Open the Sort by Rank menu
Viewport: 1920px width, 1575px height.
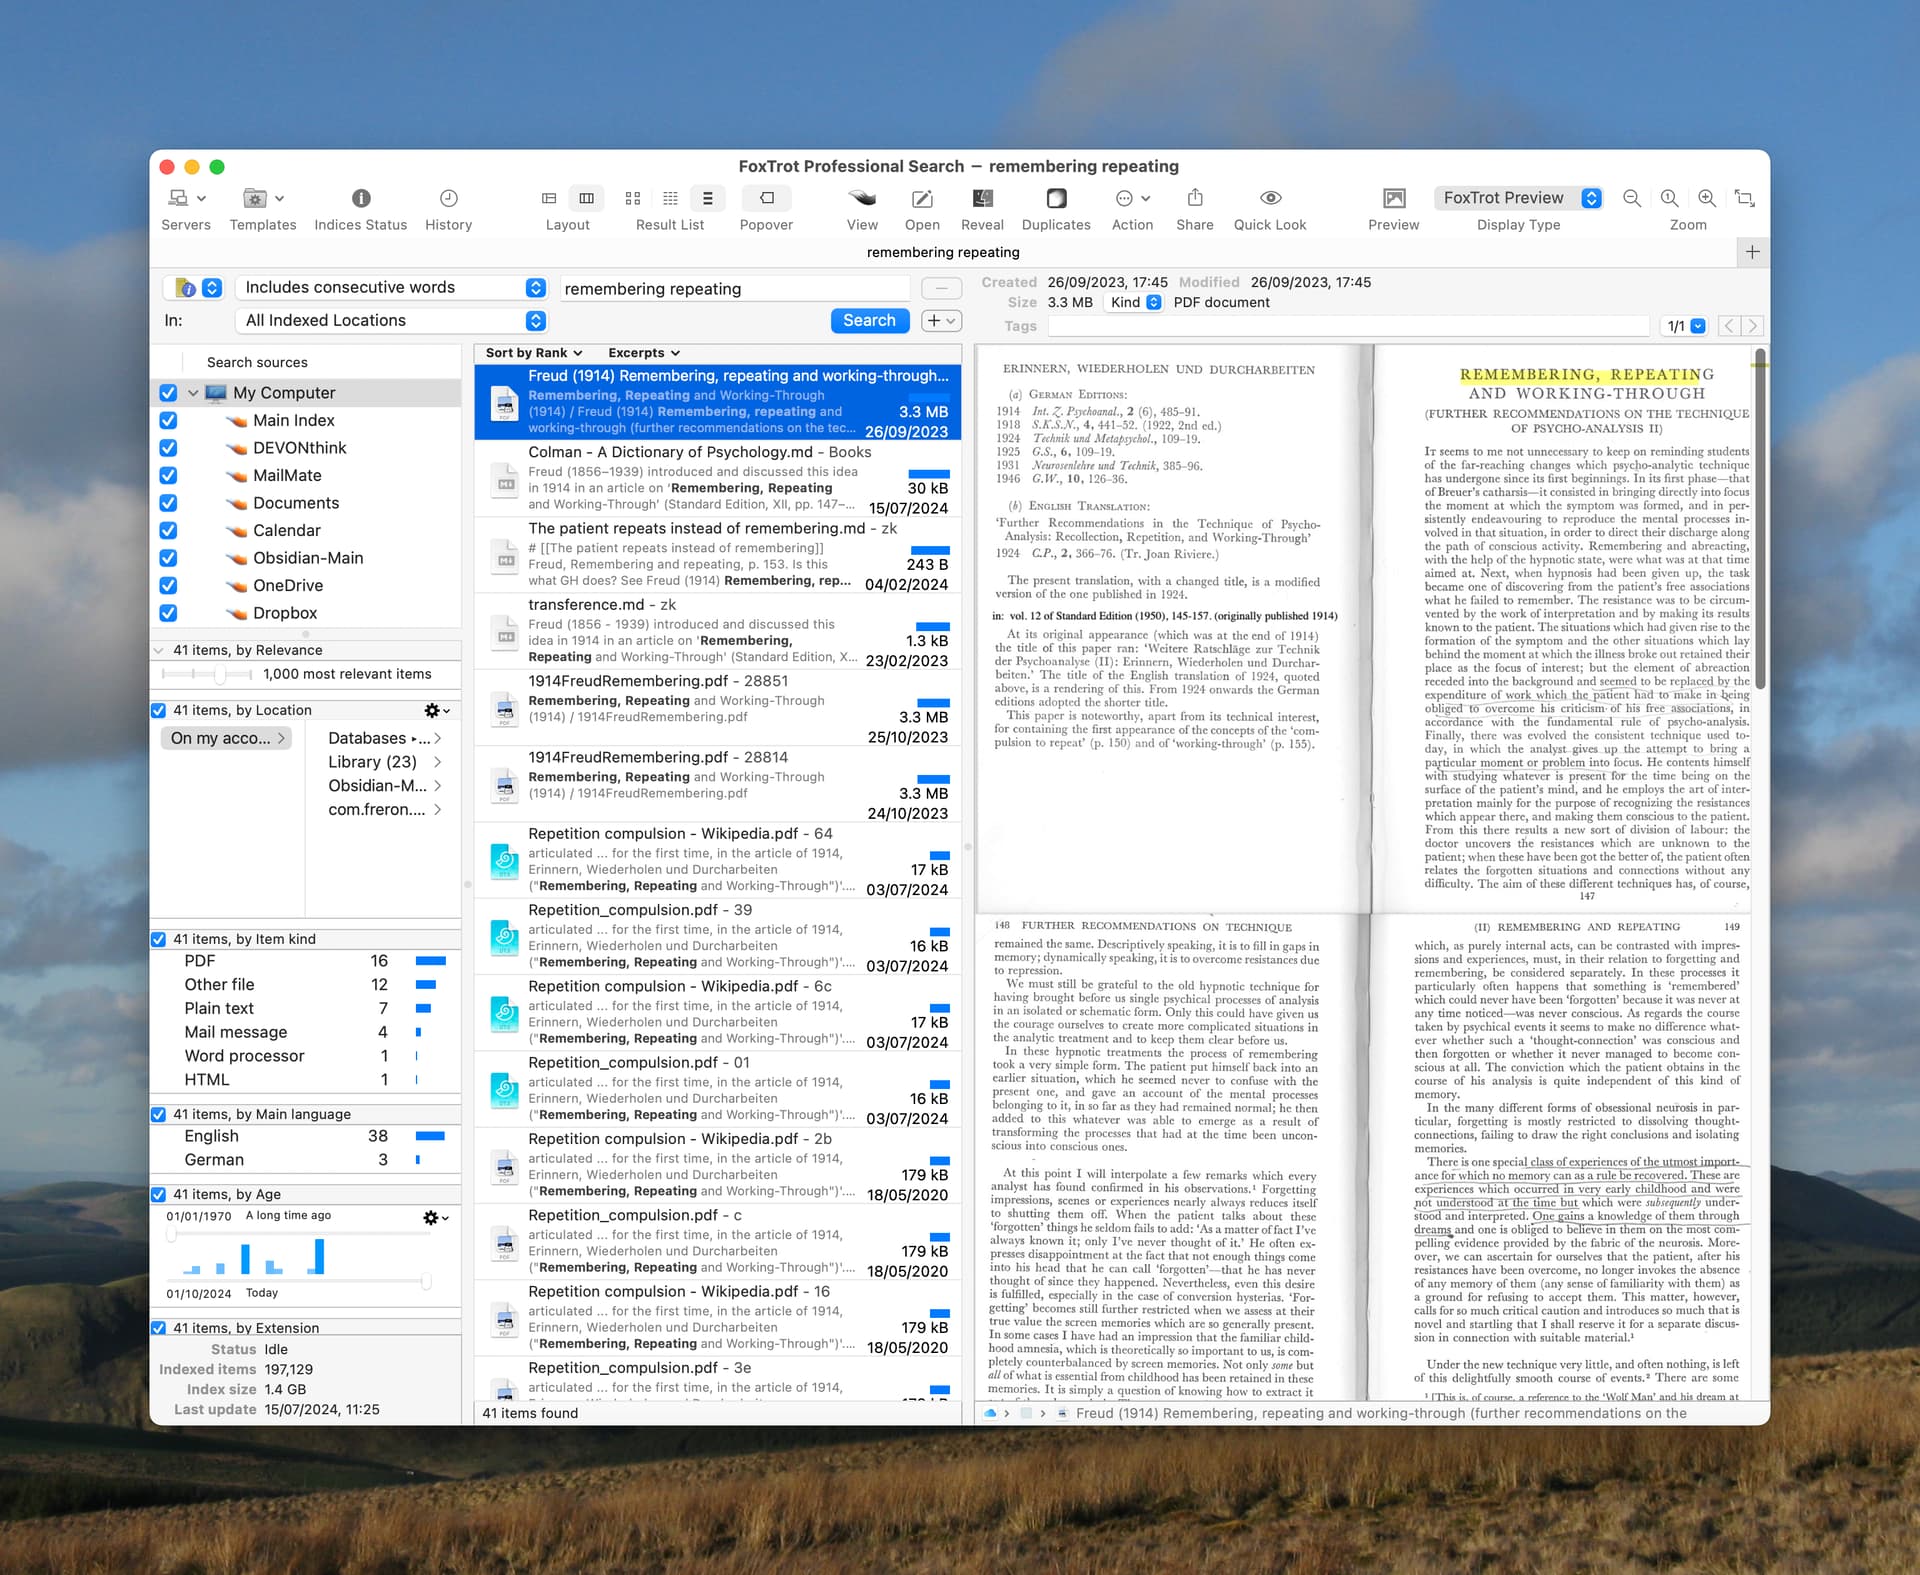533,353
